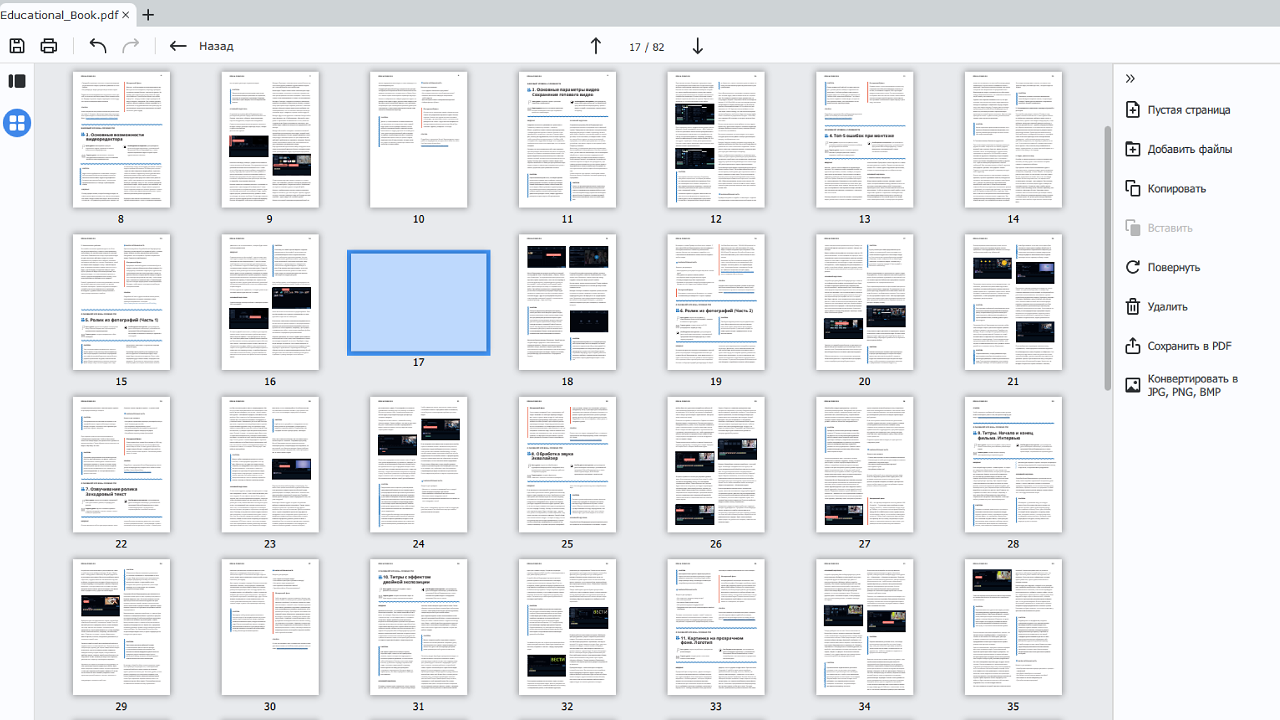Viewport: 1280px width, 720px height.
Task: Collapse the right panel with double chevron
Action: click(x=1130, y=78)
